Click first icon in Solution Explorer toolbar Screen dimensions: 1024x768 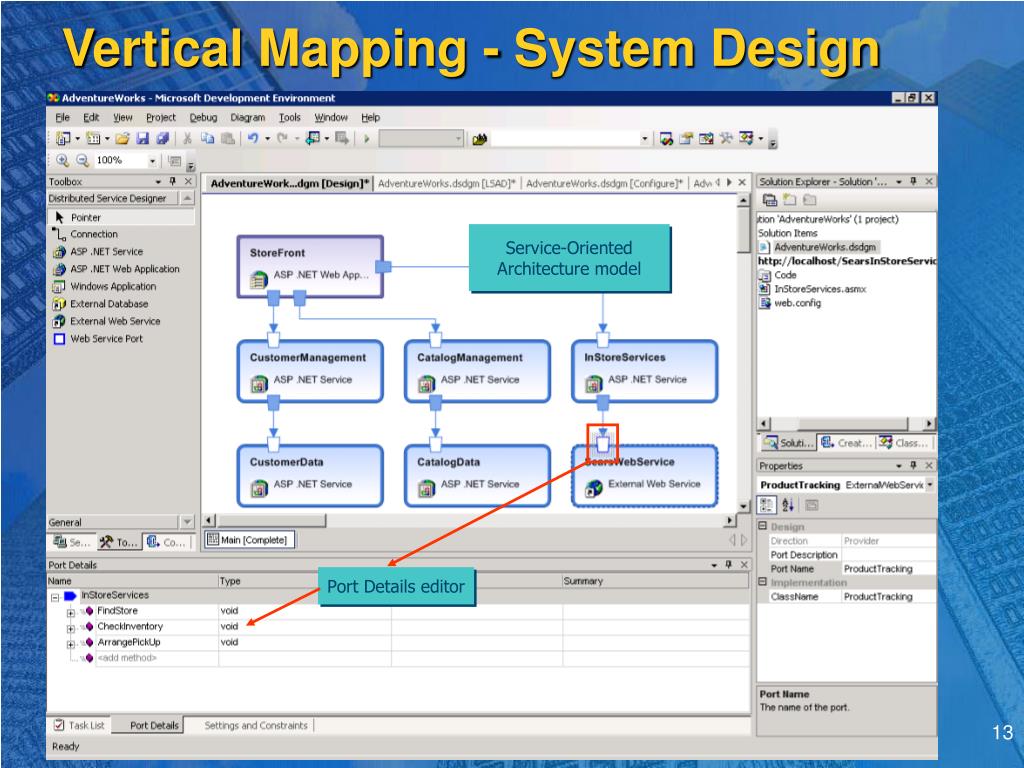pos(770,200)
